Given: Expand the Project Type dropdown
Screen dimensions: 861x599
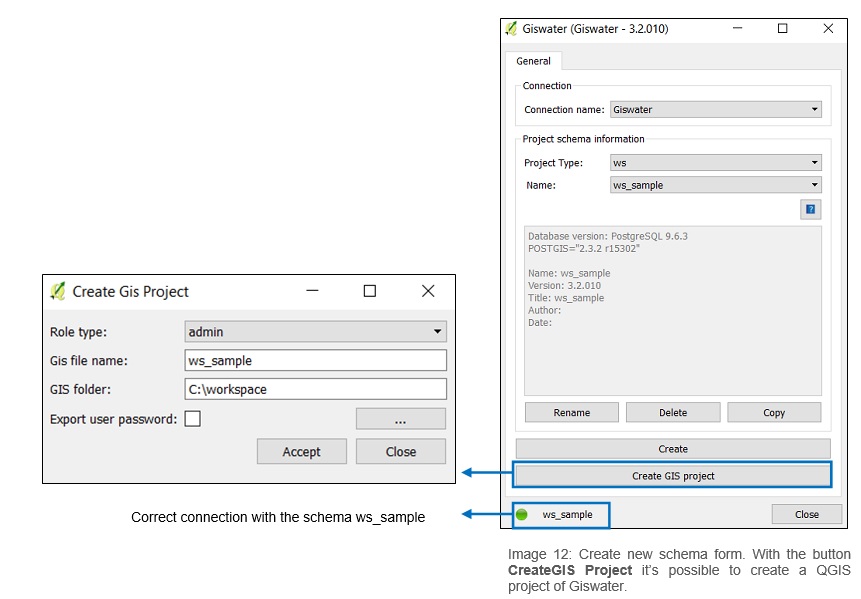Looking at the screenshot, I should pos(715,163).
